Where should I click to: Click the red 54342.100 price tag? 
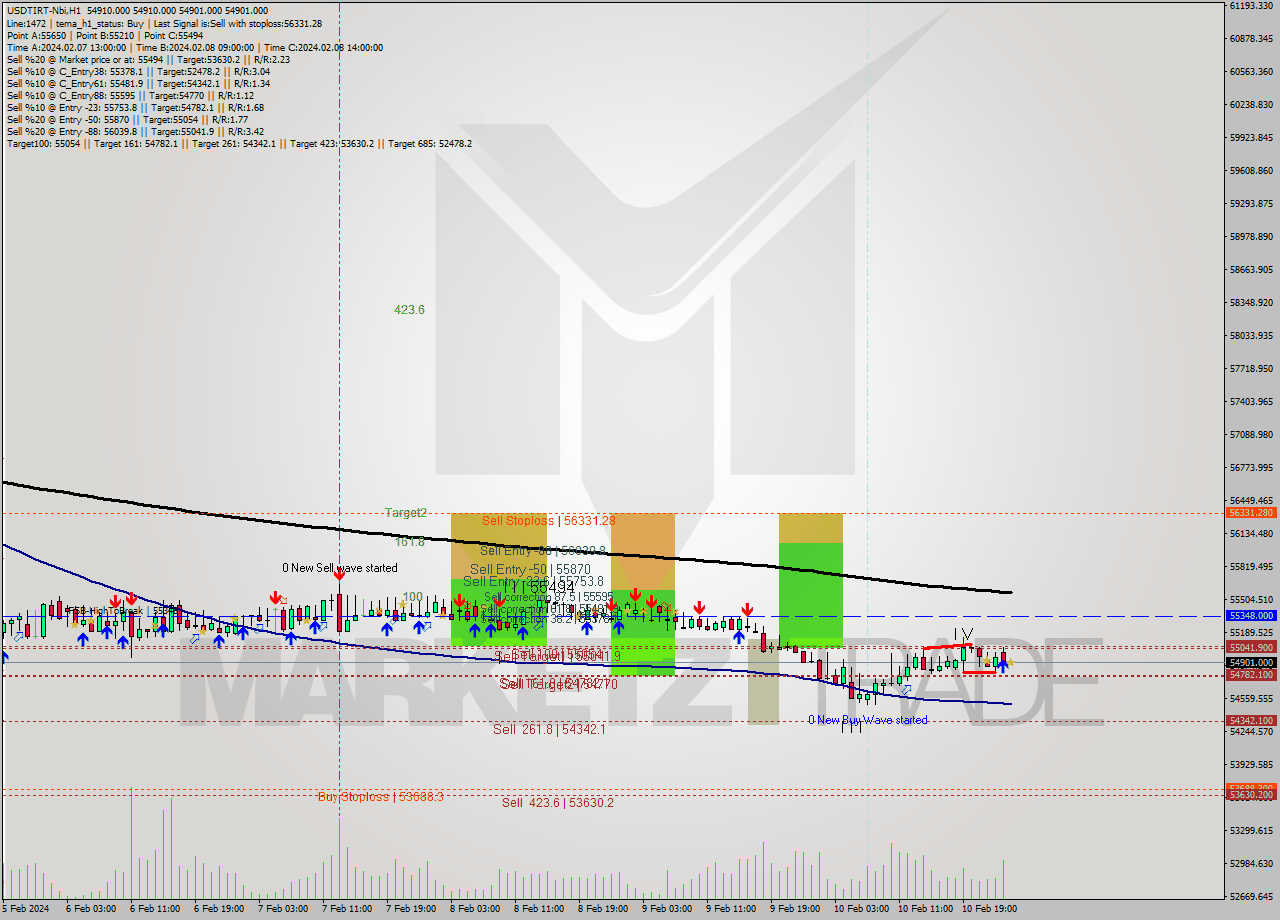(1251, 721)
